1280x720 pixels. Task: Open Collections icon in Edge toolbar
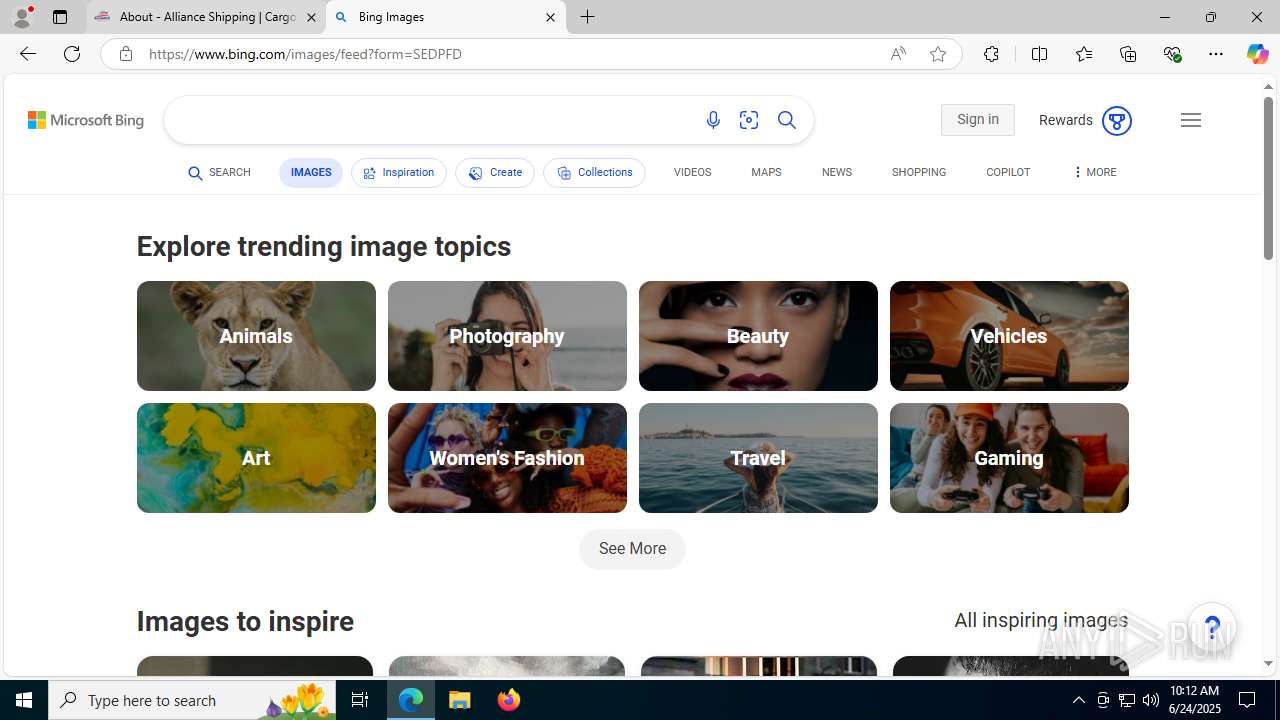pos(1128,54)
